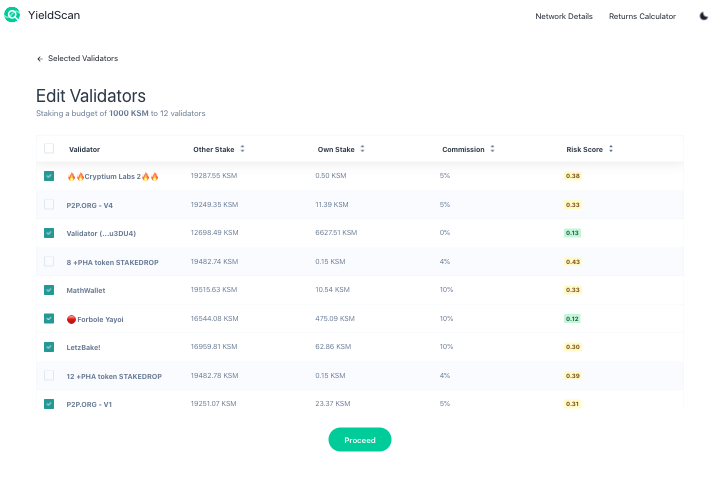The width and height of the screenshot is (720, 489).
Task: Click the 0.43 risk score badge
Action: (x=573, y=262)
